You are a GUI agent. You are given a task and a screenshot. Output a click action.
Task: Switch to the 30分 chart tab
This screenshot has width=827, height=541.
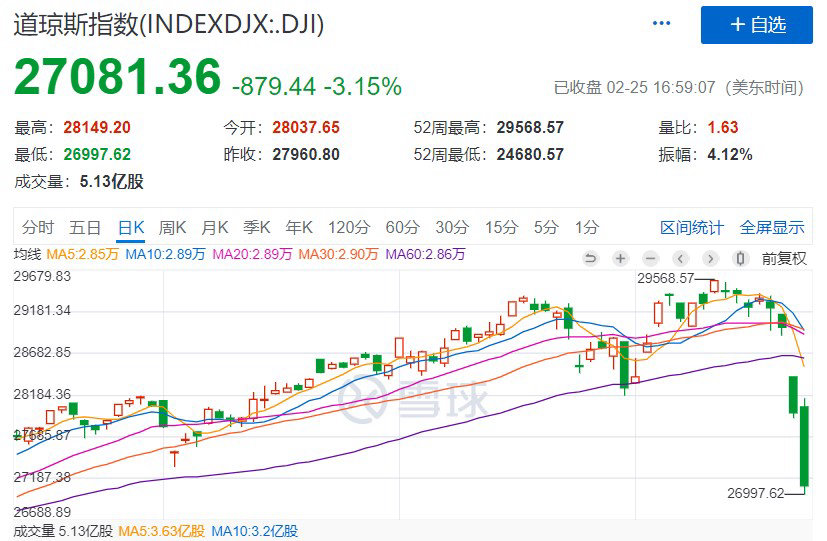(x=452, y=228)
